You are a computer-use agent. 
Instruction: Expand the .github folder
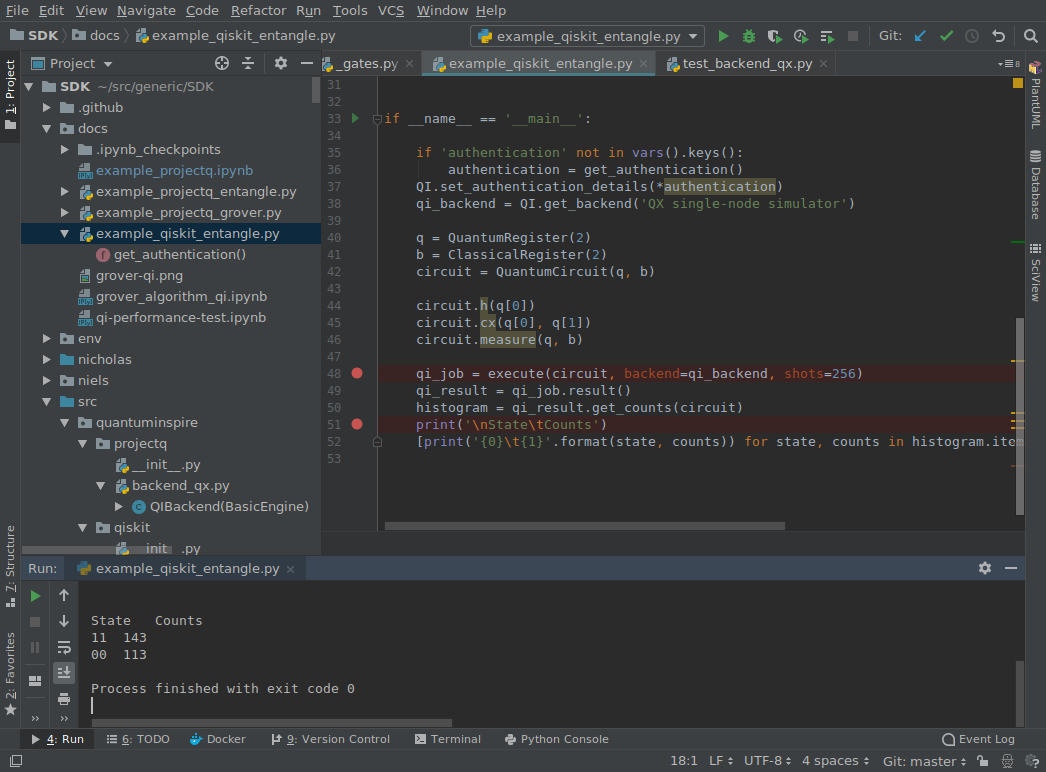(x=47, y=107)
